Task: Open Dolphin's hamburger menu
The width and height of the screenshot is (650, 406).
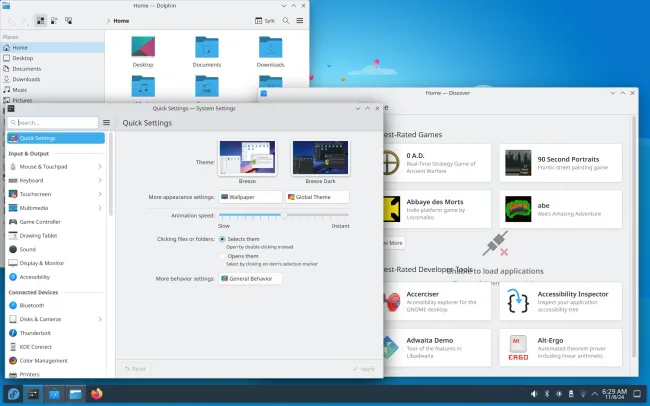Action: (x=300, y=20)
